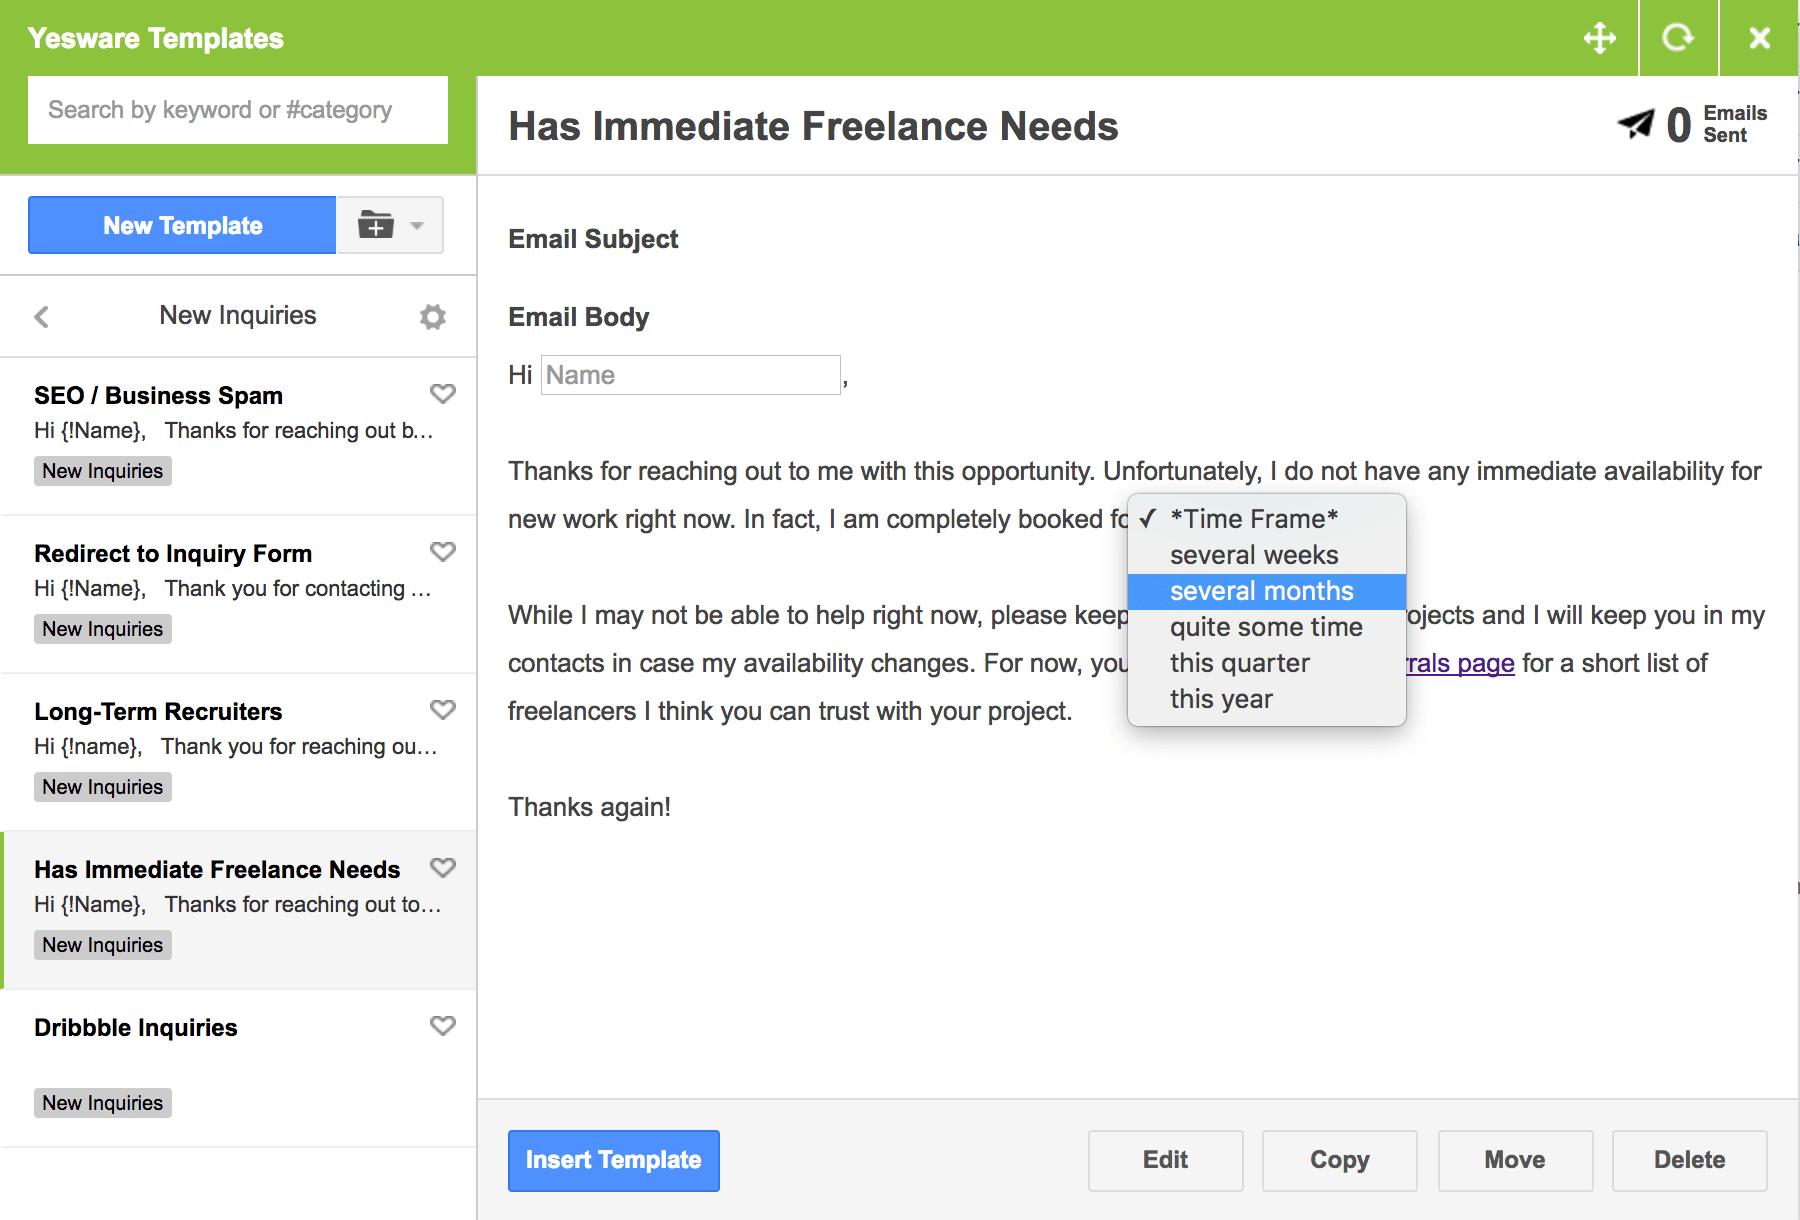This screenshot has height=1220, width=1800.
Task: Click the move panel crosshair icon
Action: [1599, 38]
